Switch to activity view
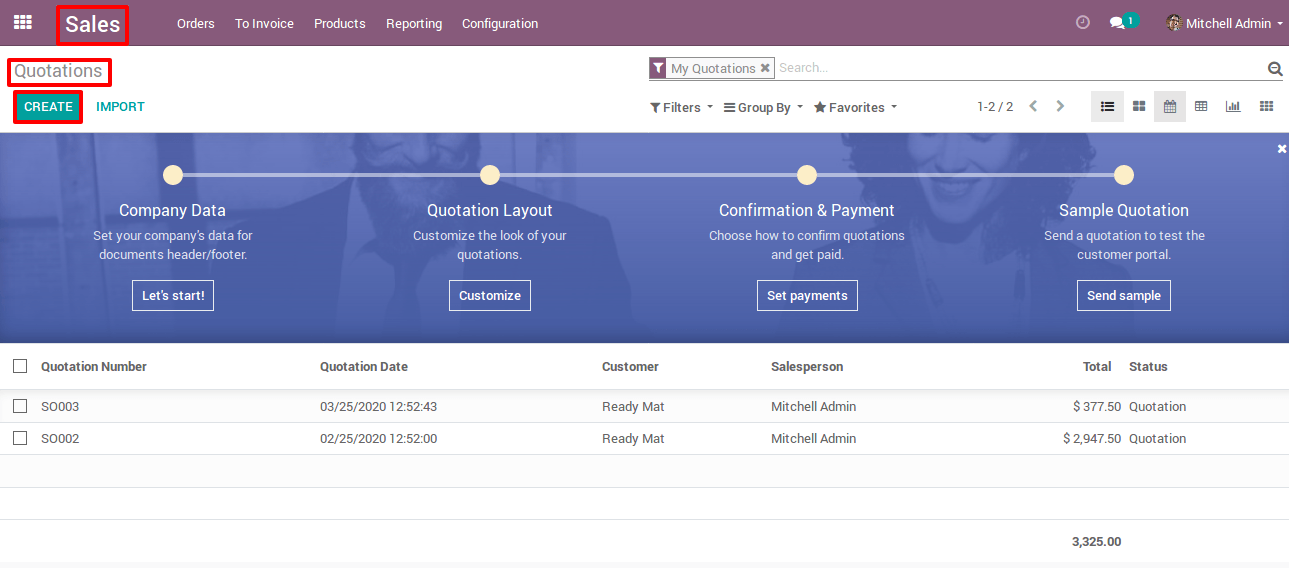The height and width of the screenshot is (568, 1289). [x=1266, y=106]
